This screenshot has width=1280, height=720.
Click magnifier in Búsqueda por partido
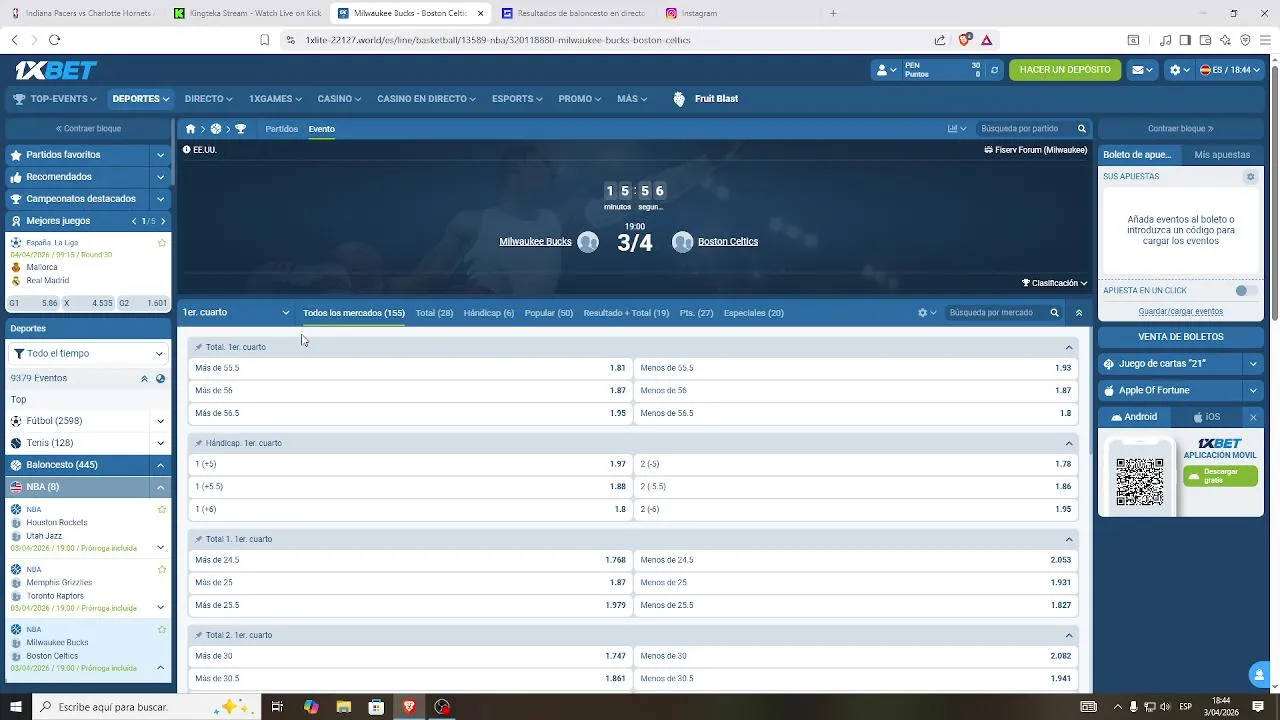coord(1081,129)
